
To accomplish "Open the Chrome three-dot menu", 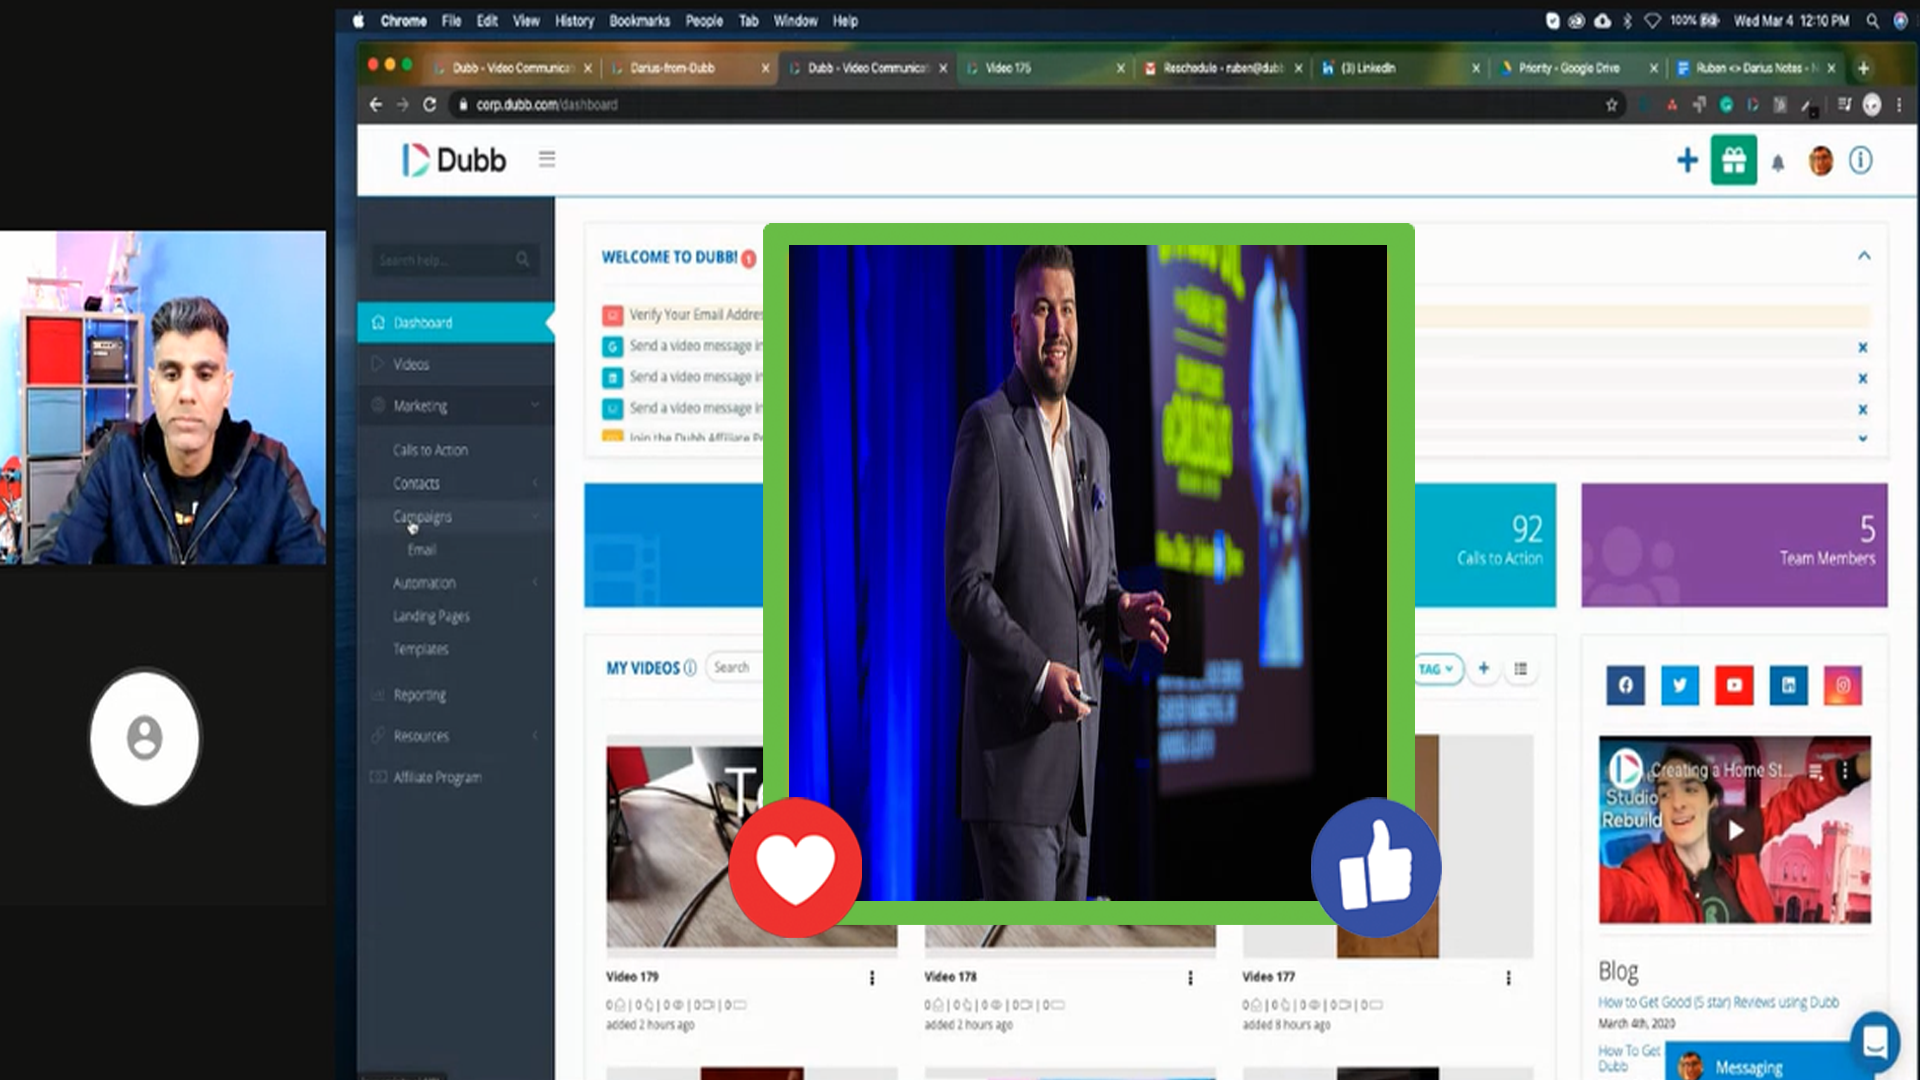I will 1899,104.
